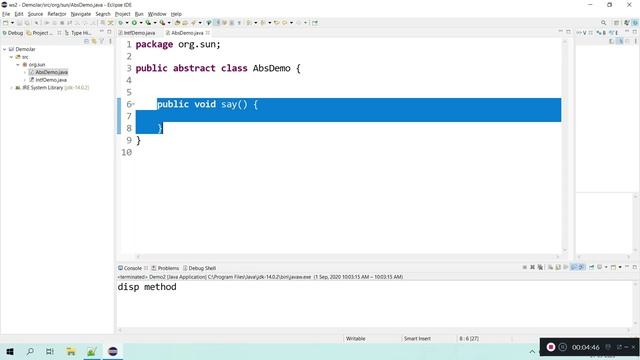Image resolution: width=640 pixels, height=360 pixels.
Task: Click the recording stop button
Action: pos(551,347)
